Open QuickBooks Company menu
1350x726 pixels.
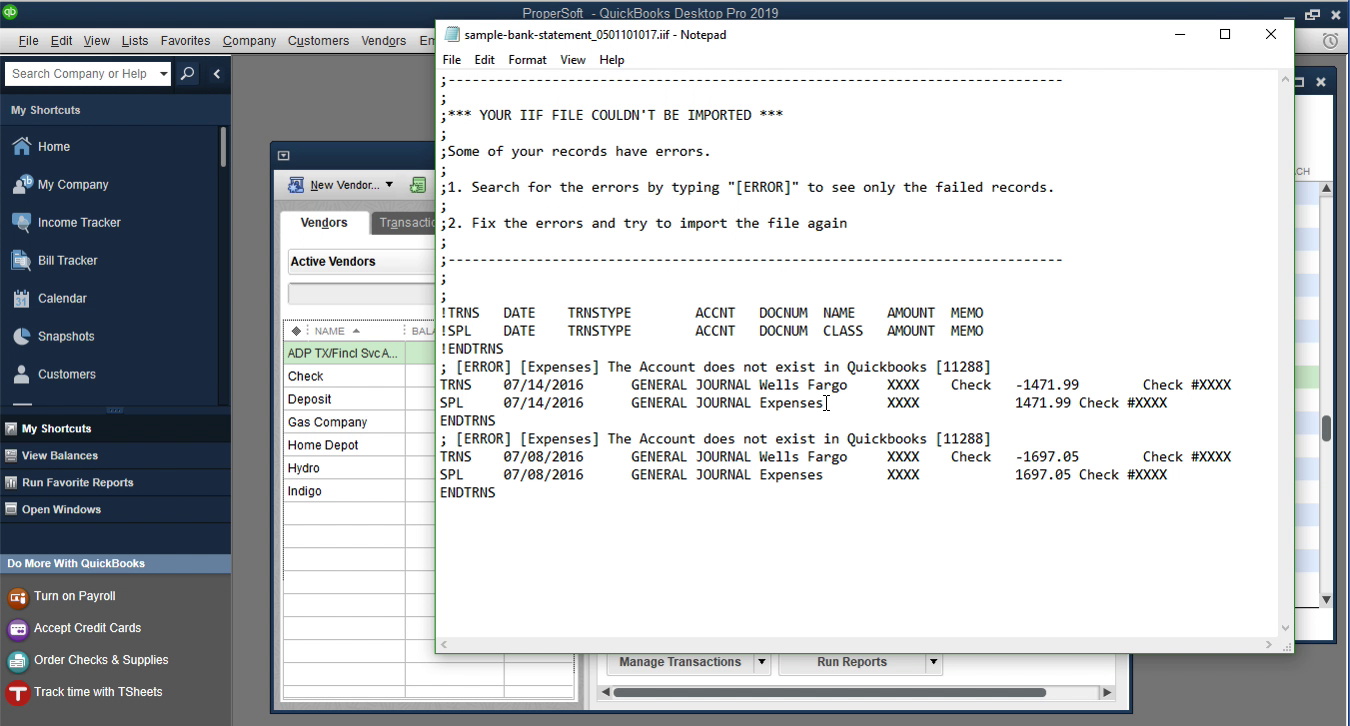(249, 41)
